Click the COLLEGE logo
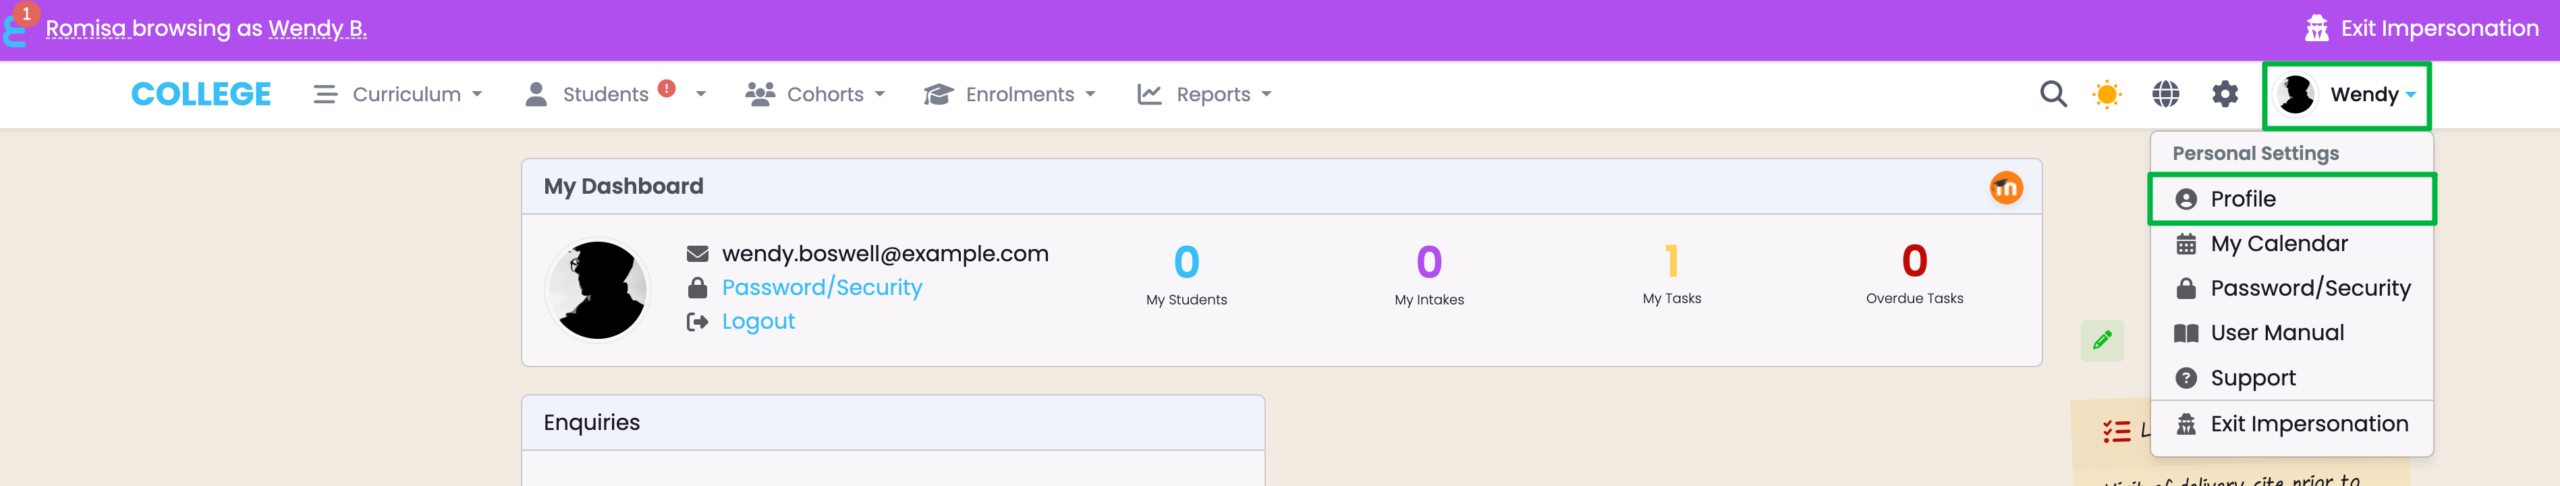 point(201,94)
